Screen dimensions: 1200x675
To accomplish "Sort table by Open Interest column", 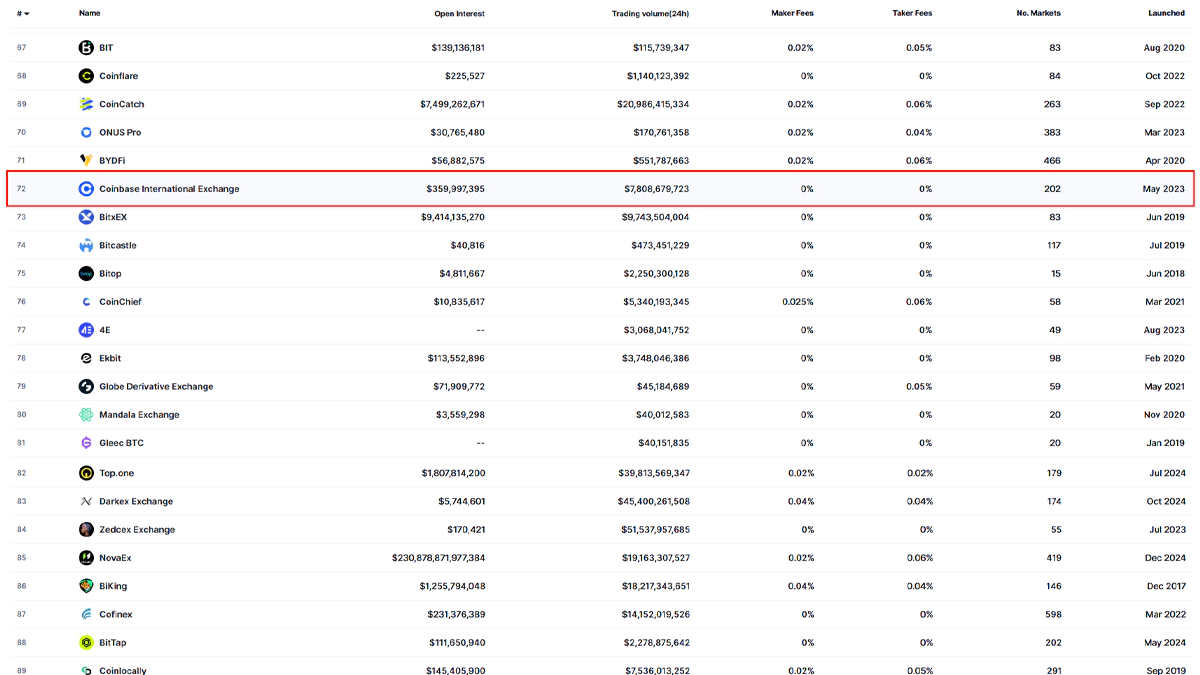I will tap(459, 14).
